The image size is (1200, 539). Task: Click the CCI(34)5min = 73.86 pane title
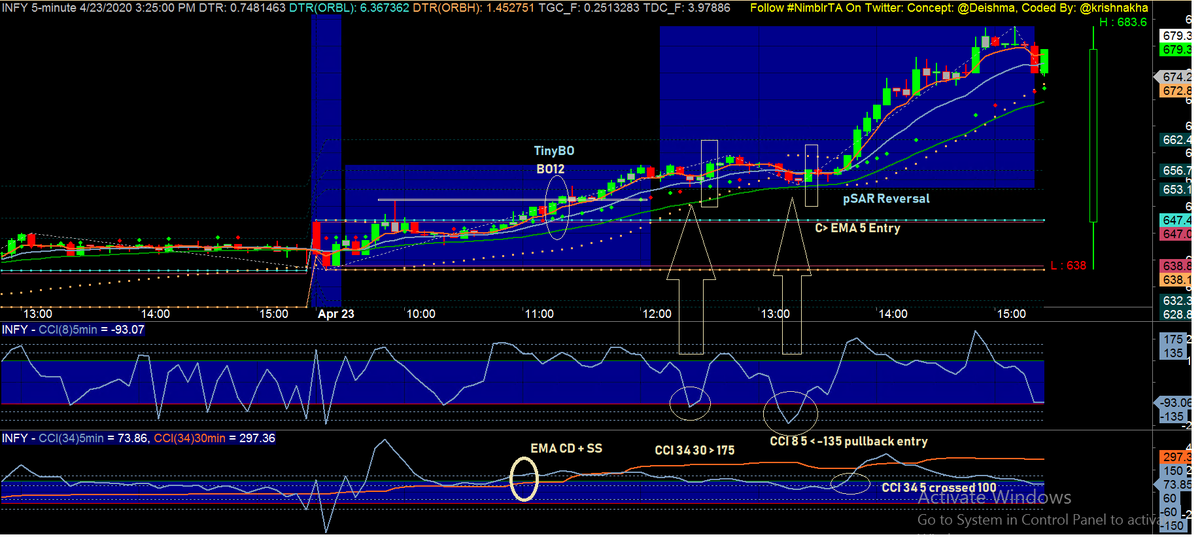tap(77, 438)
